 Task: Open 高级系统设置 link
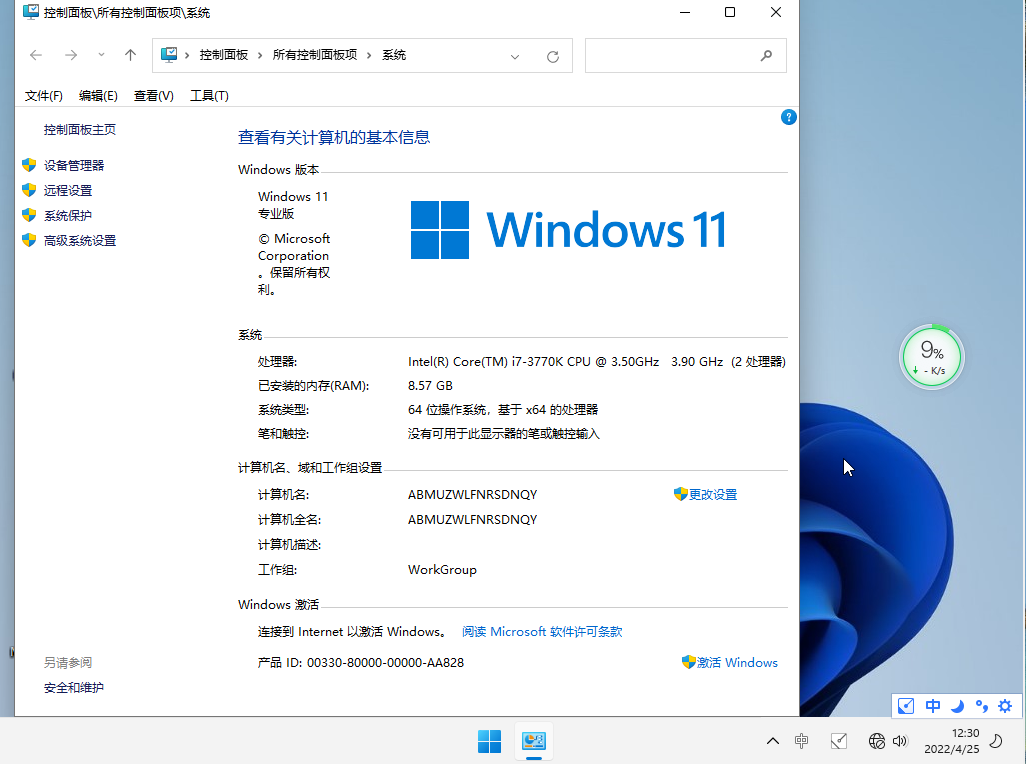point(80,241)
